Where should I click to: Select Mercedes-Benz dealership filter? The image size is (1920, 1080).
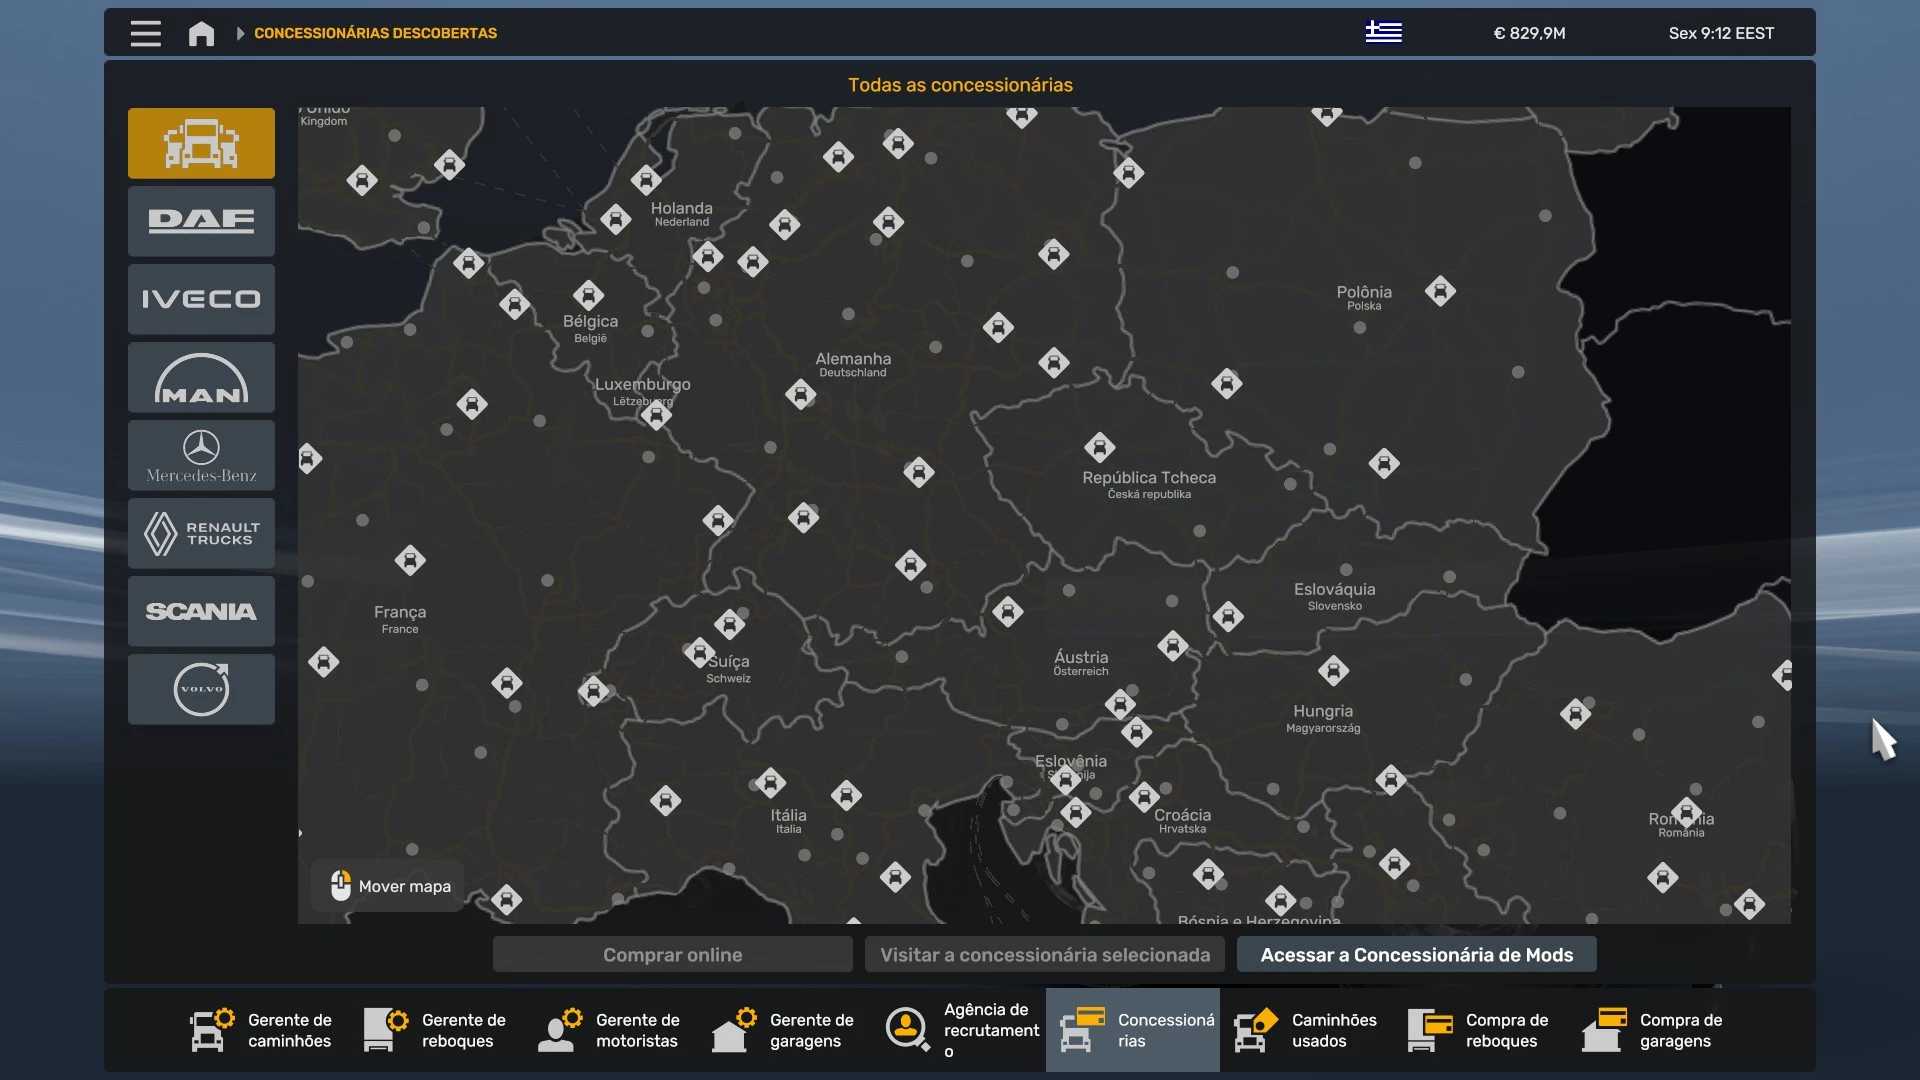201,455
